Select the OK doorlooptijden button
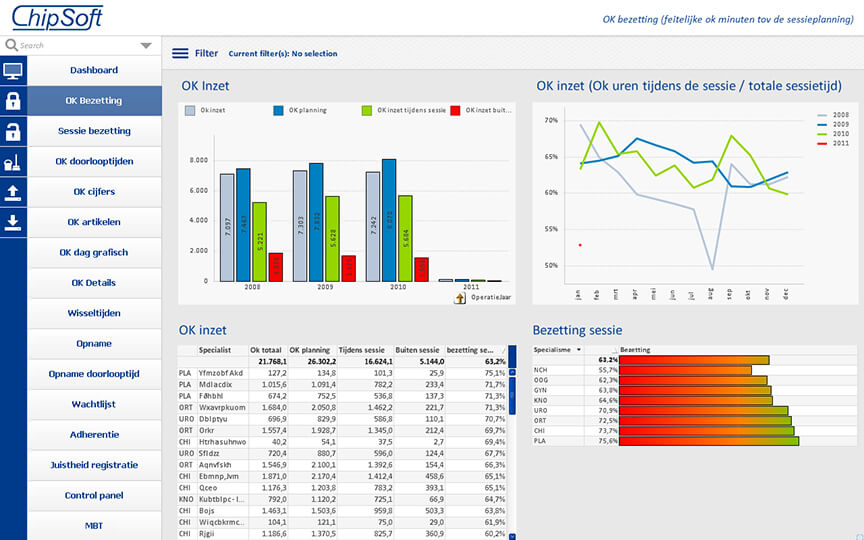864x540 pixels. click(94, 161)
